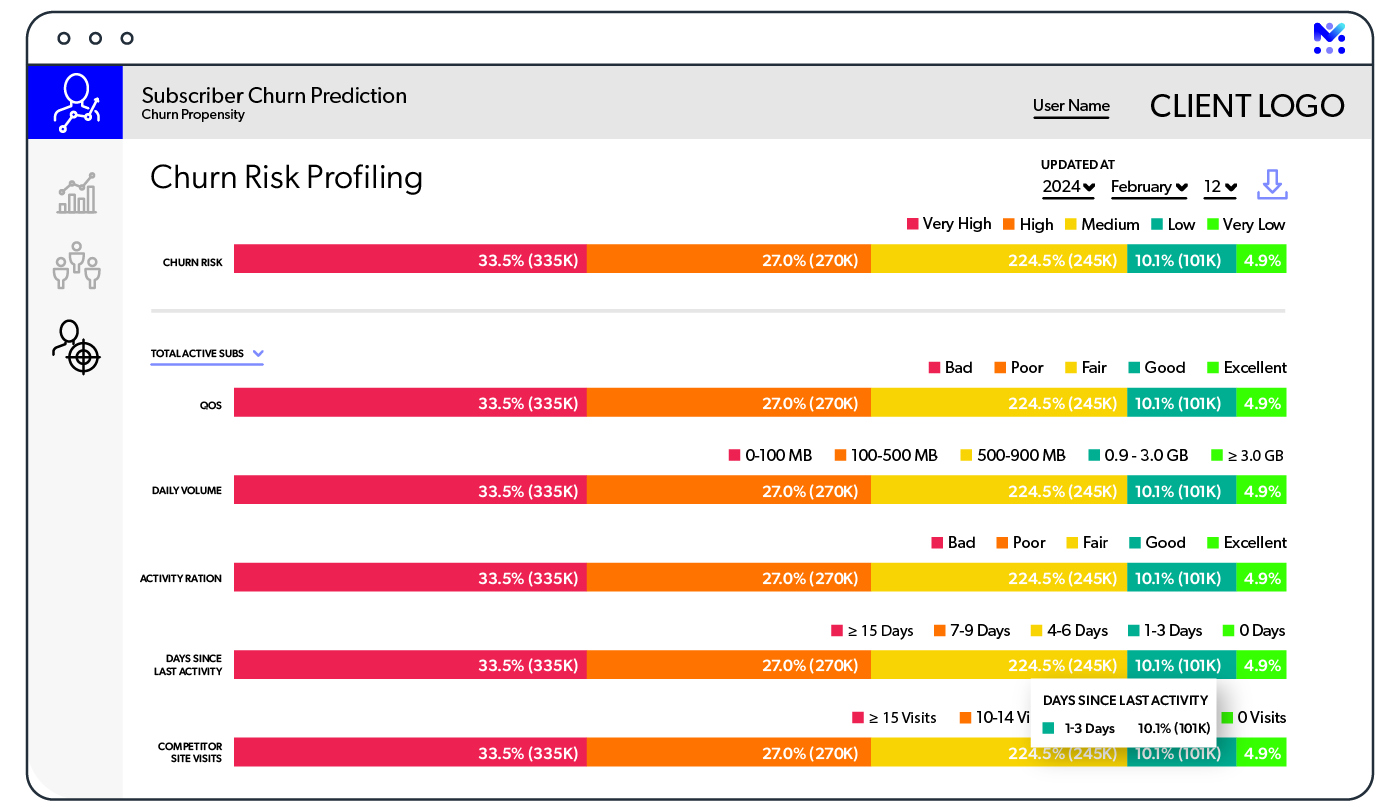Image resolution: width=1400 pixels, height=812 pixels.
Task: Open the 2024 year dropdown
Action: pos(1068,187)
